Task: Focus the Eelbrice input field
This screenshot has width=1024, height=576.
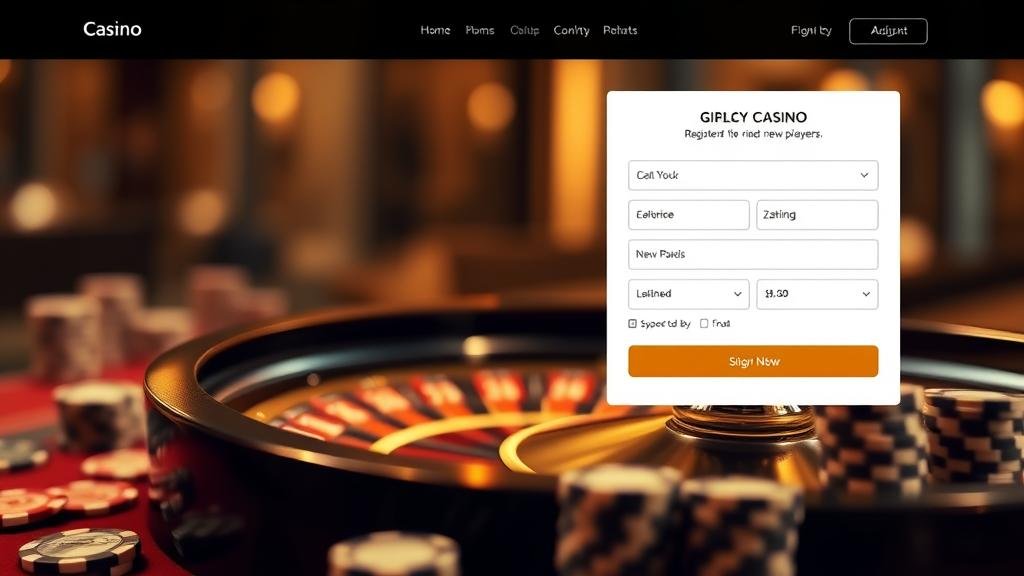Action: tap(688, 214)
